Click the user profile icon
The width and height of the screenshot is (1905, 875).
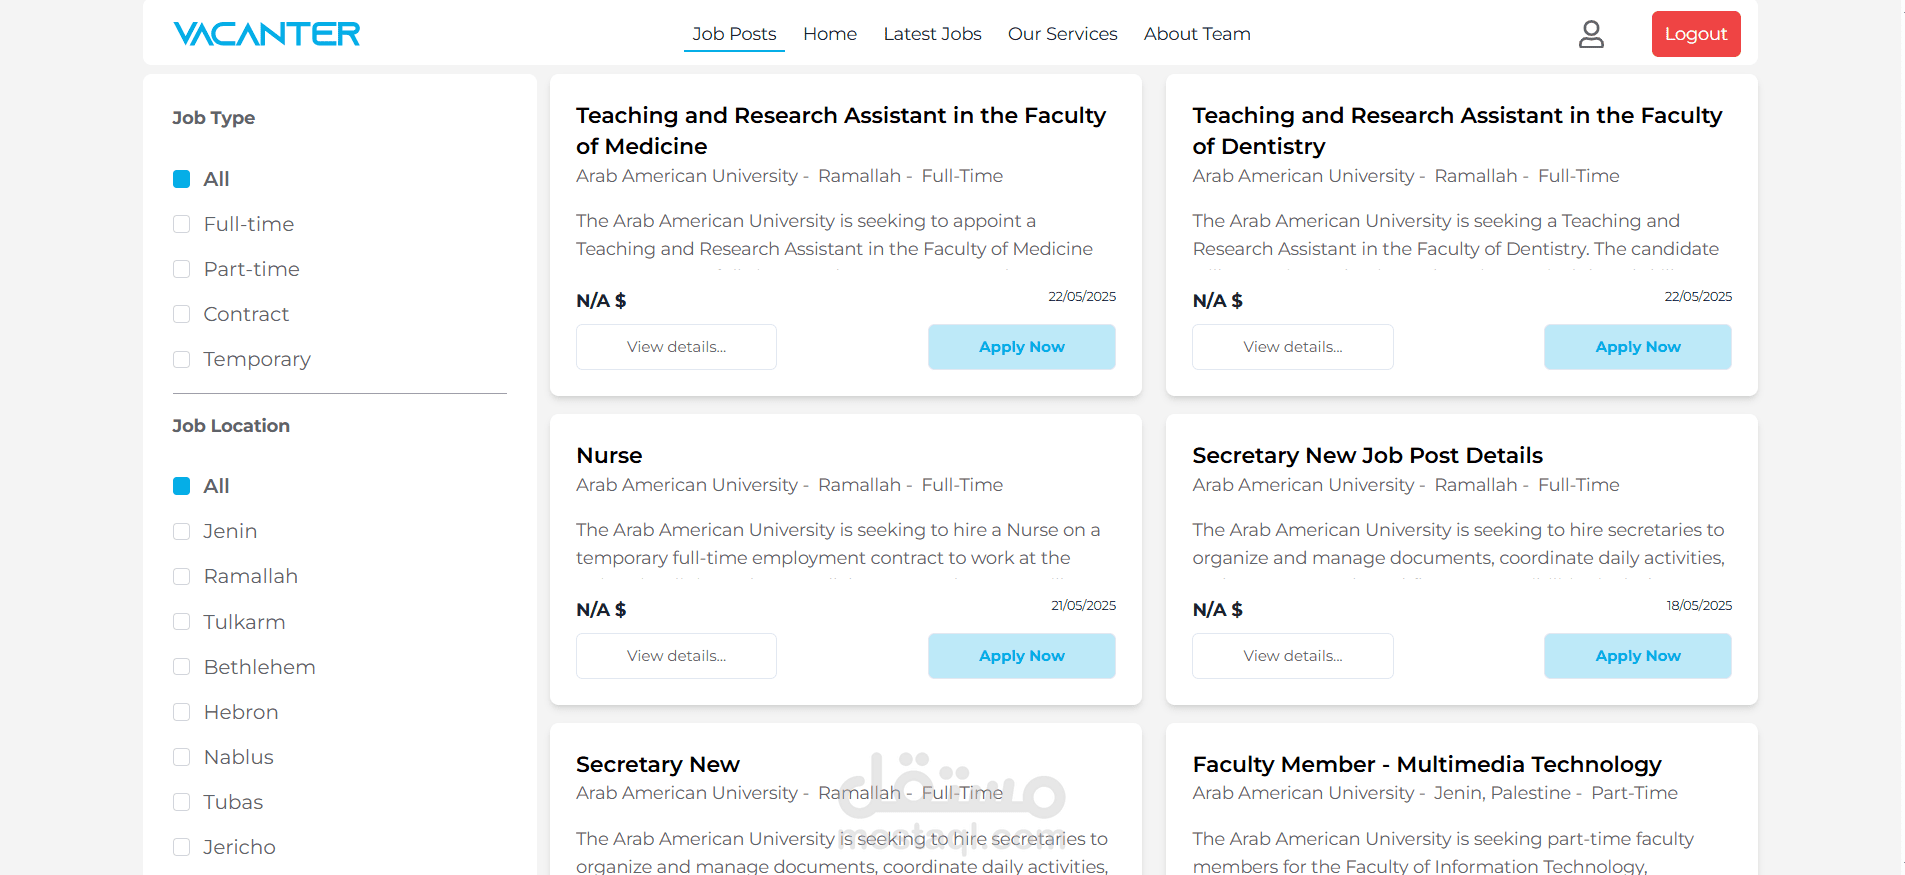point(1591,34)
